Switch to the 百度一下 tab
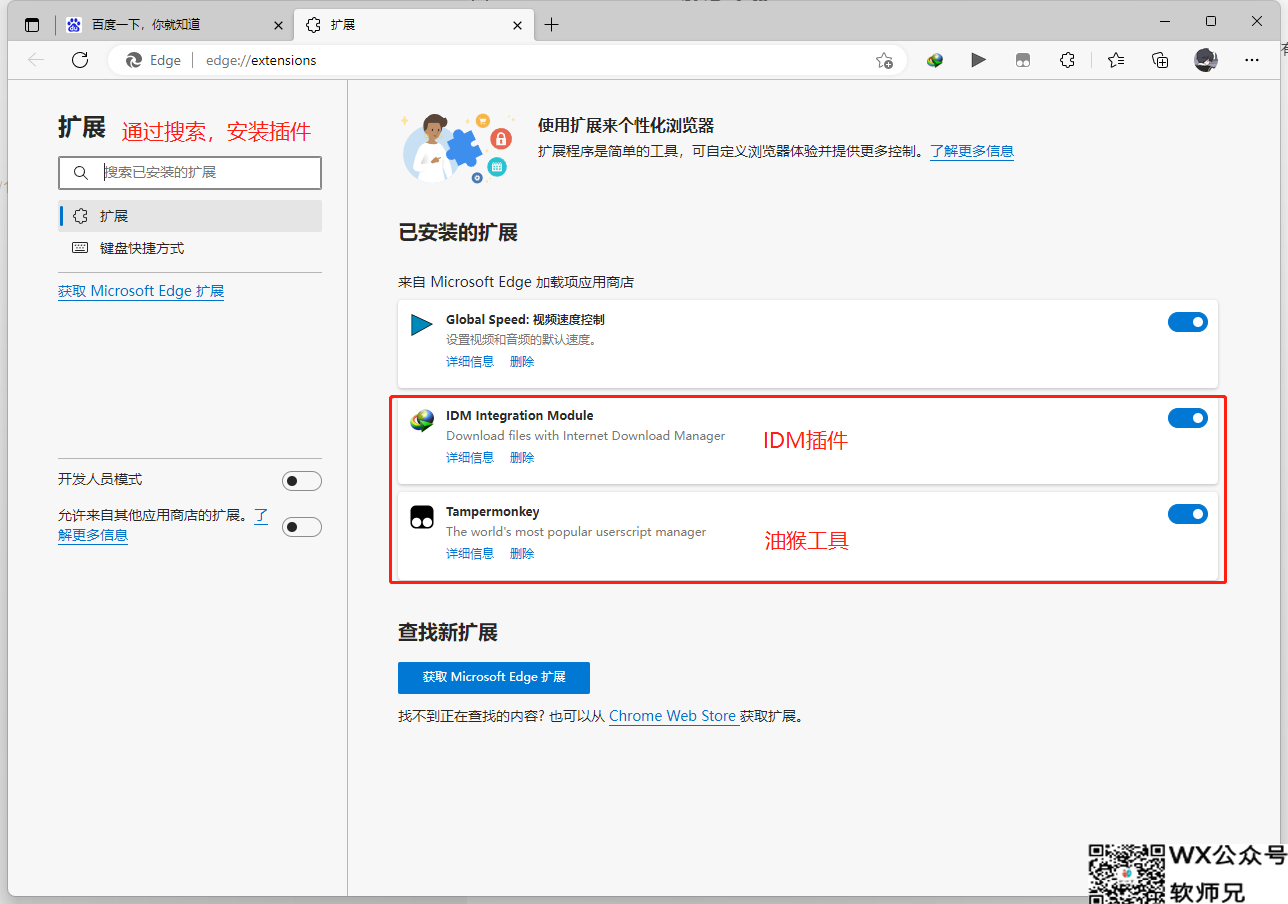The width and height of the screenshot is (1288, 904). pyautogui.click(x=175, y=25)
